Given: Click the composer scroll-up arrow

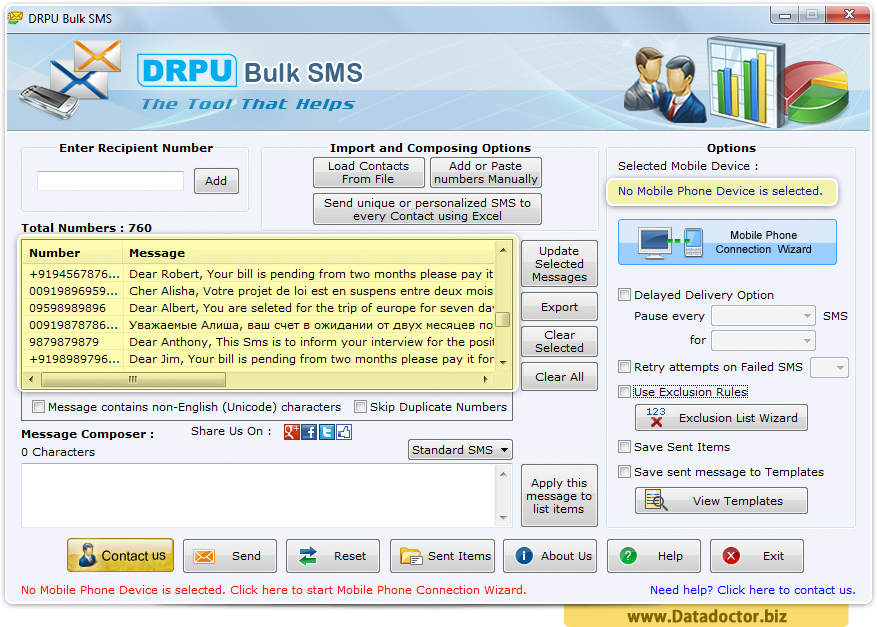Looking at the screenshot, I should tap(503, 474).
